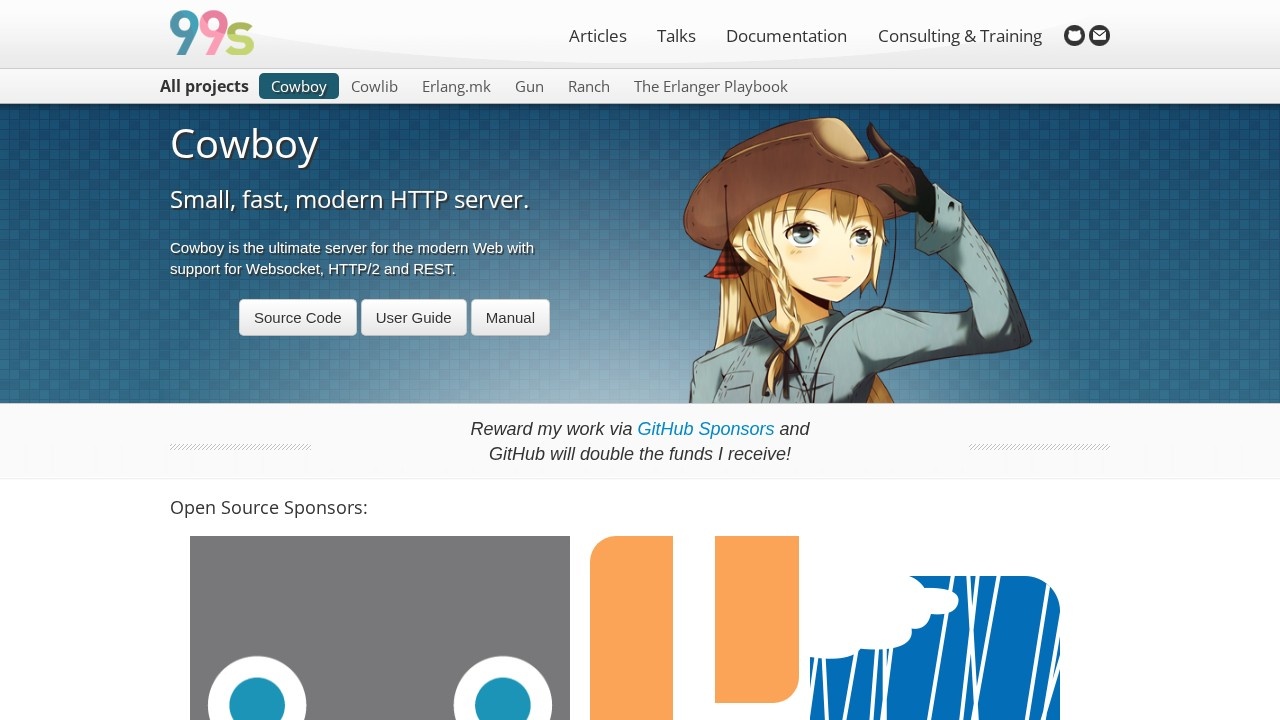Open the Articles menu item
Viewport: 1280px width, 720px height.
point(598,36)
